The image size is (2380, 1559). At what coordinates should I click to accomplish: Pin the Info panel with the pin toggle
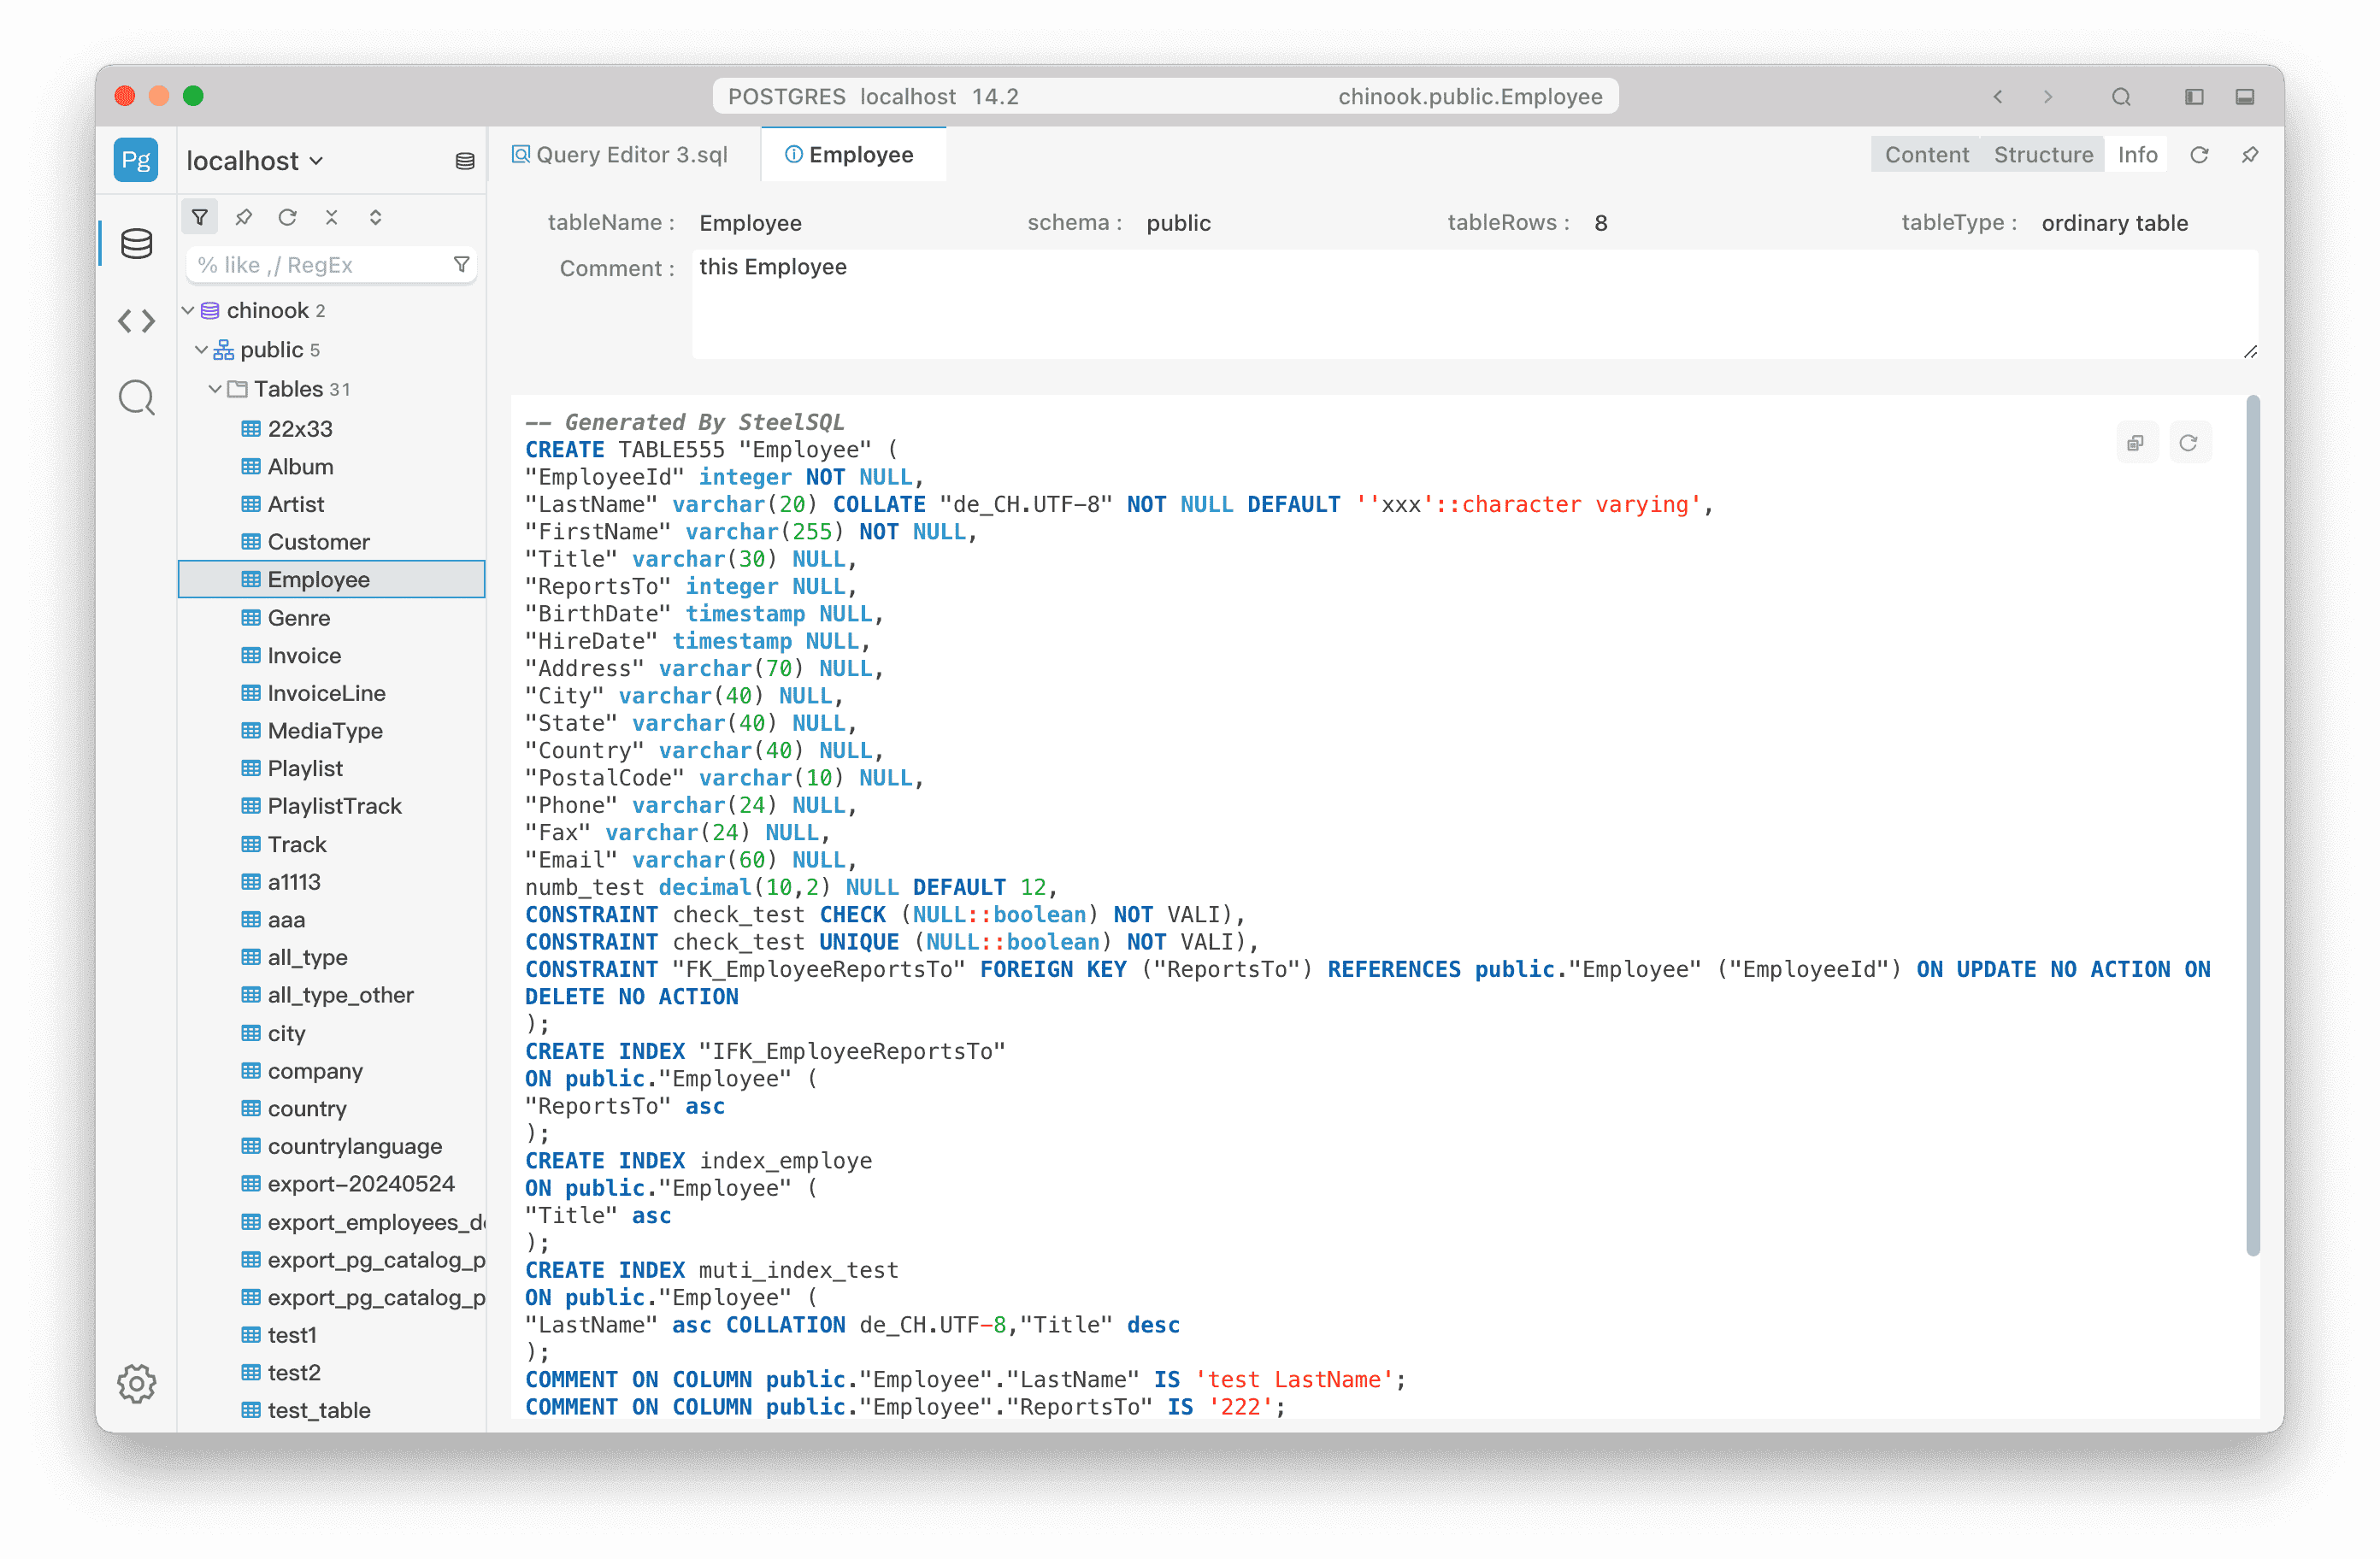[2250, 155]
